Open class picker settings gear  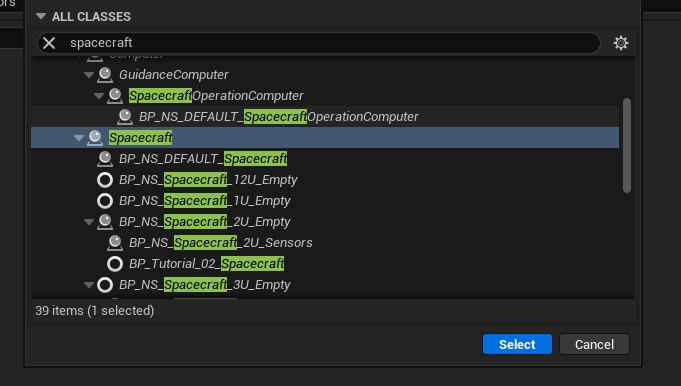[621, 43]
